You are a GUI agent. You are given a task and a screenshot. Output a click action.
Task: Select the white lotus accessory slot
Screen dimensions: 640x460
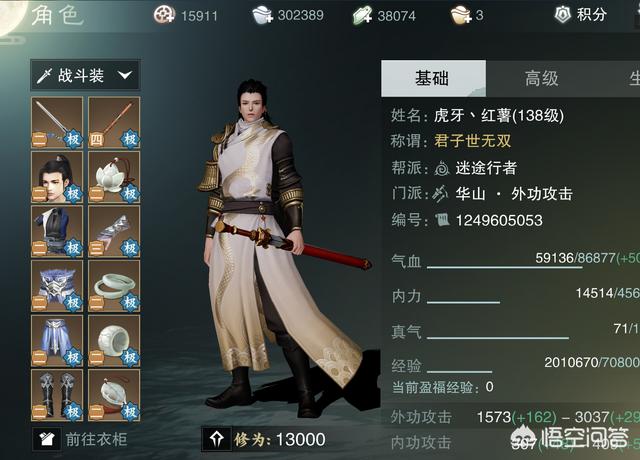[114, 177]
